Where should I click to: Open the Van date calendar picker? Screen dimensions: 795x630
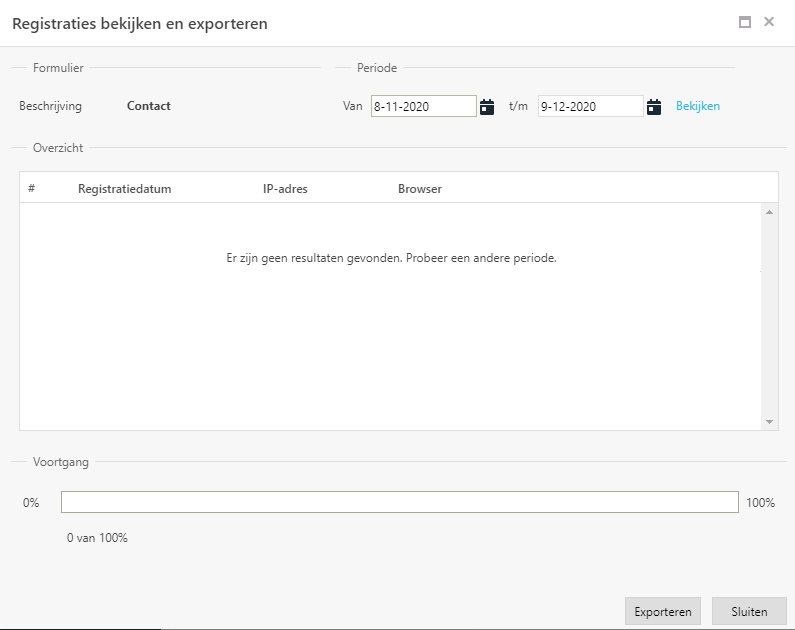[487, 107]
